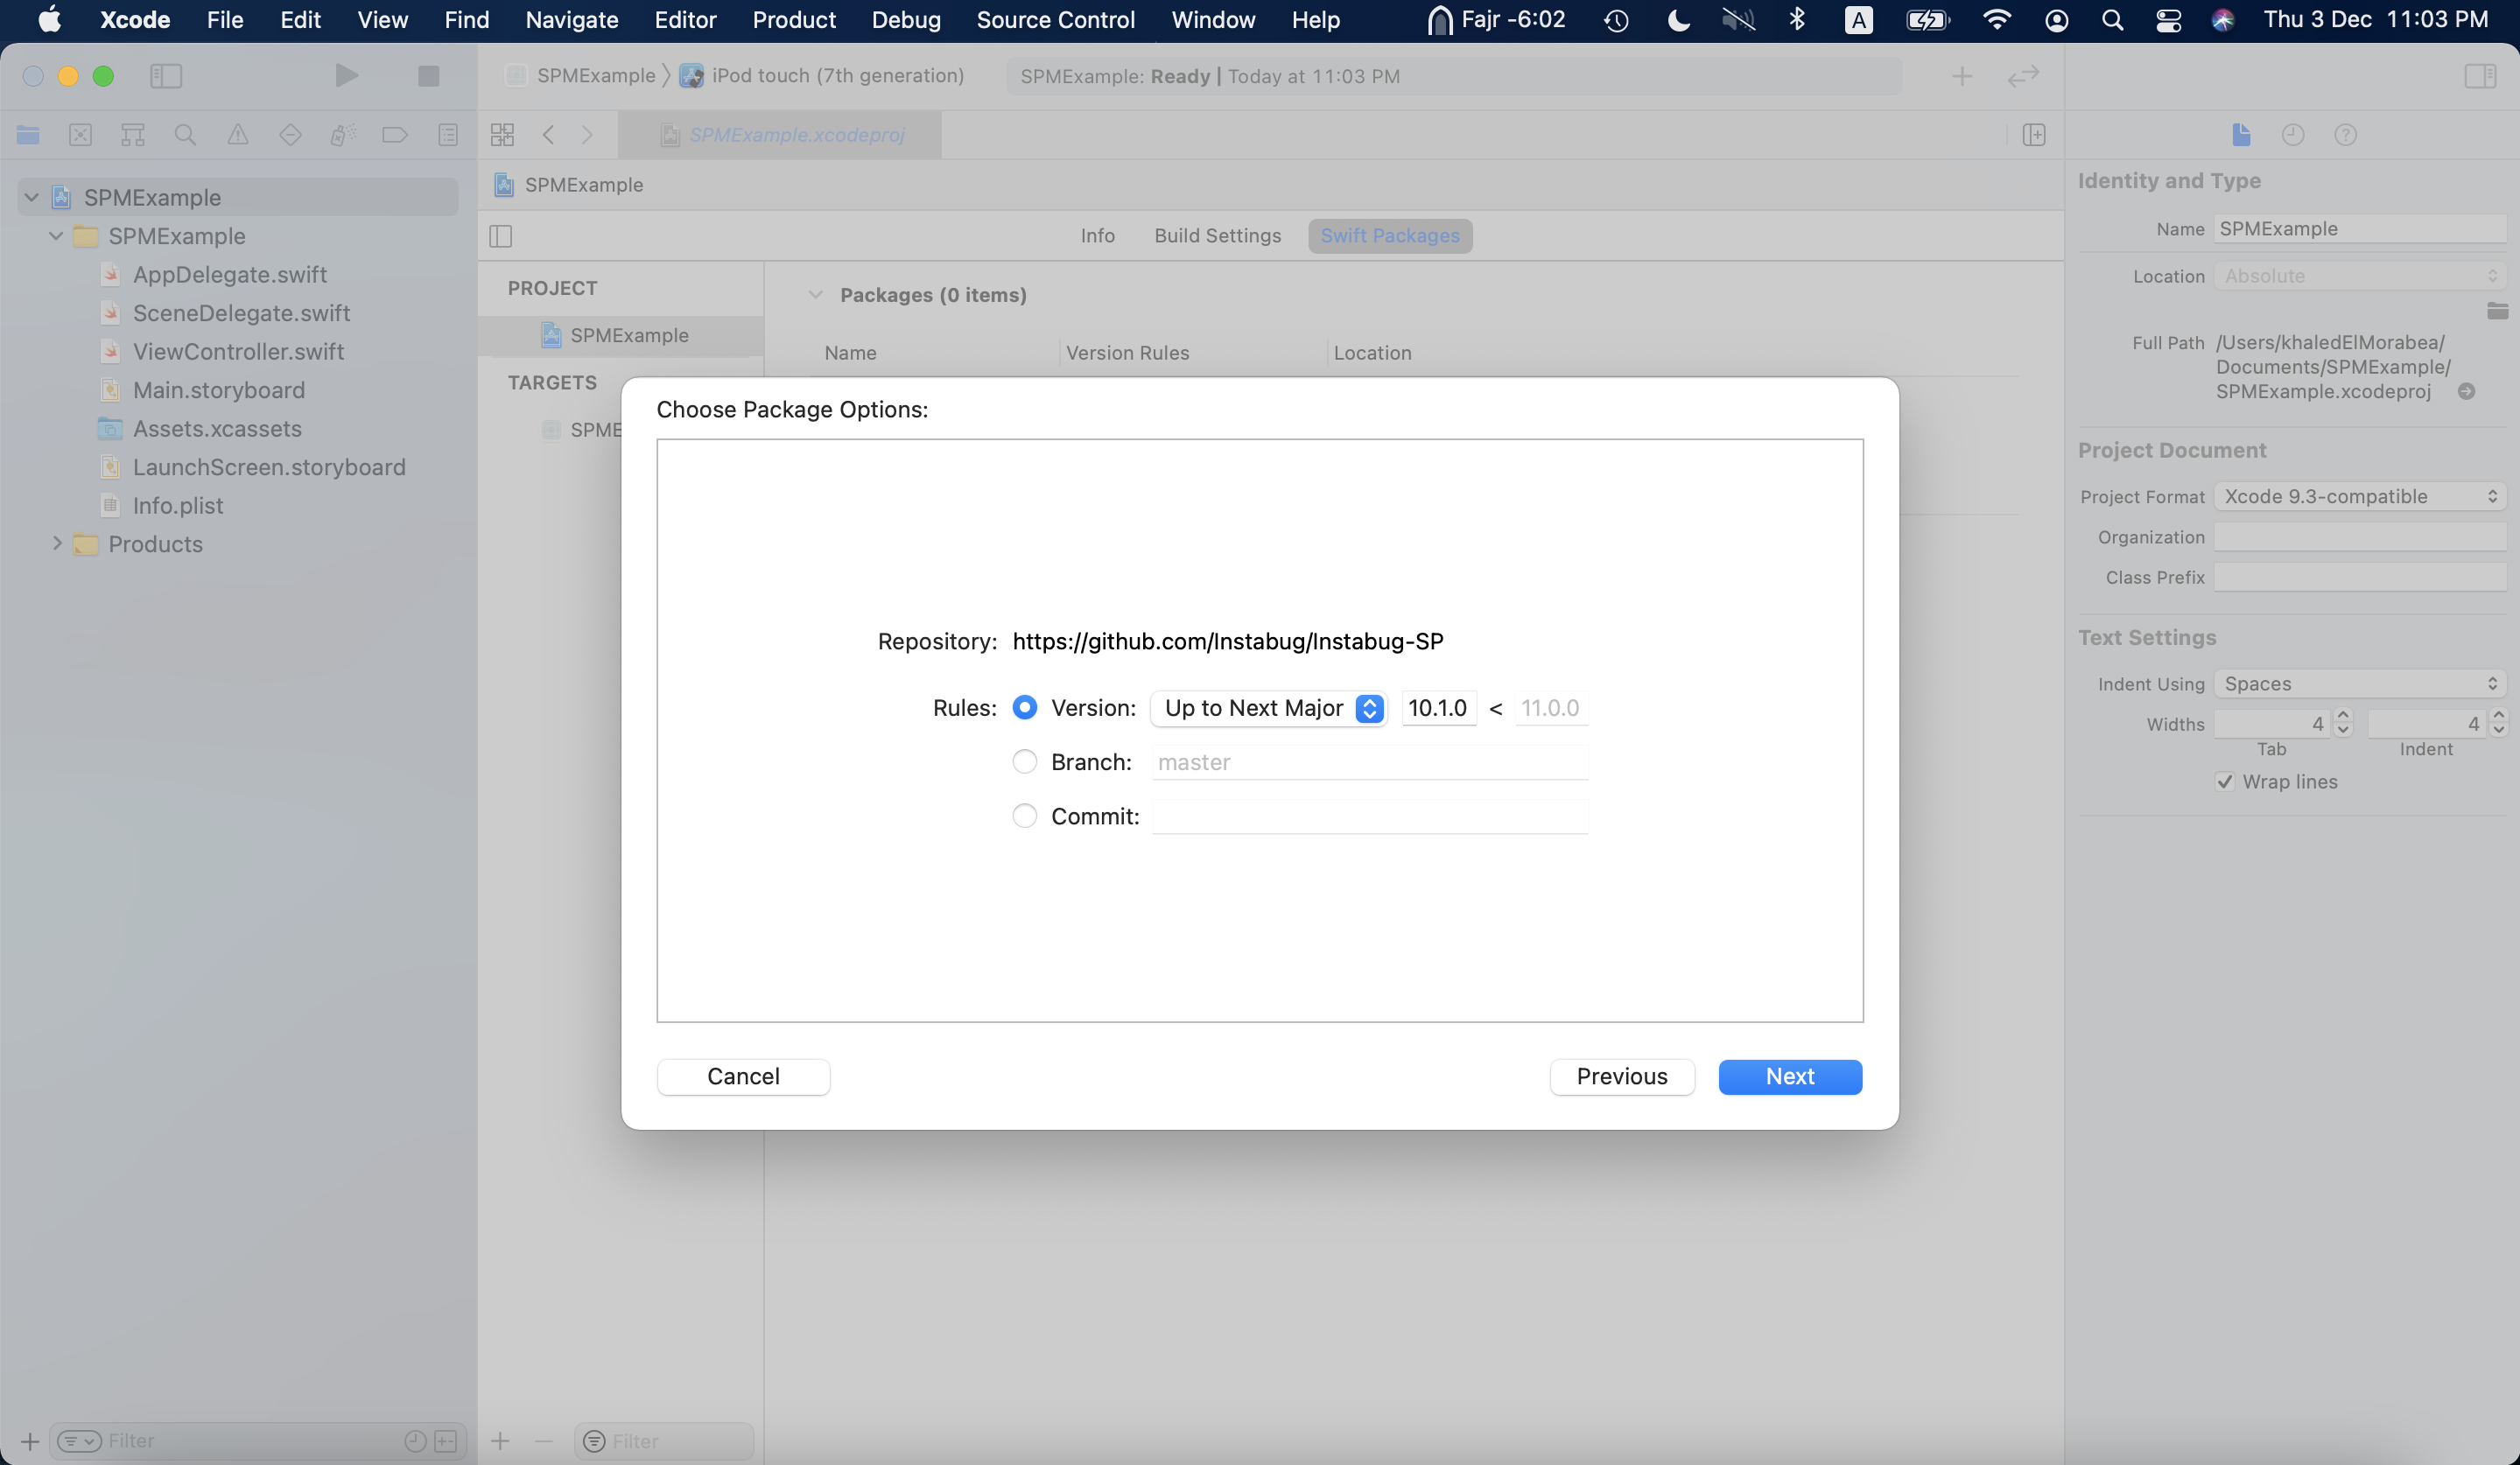Open the Product menu
The image size is (2520, 1465).
793,20
